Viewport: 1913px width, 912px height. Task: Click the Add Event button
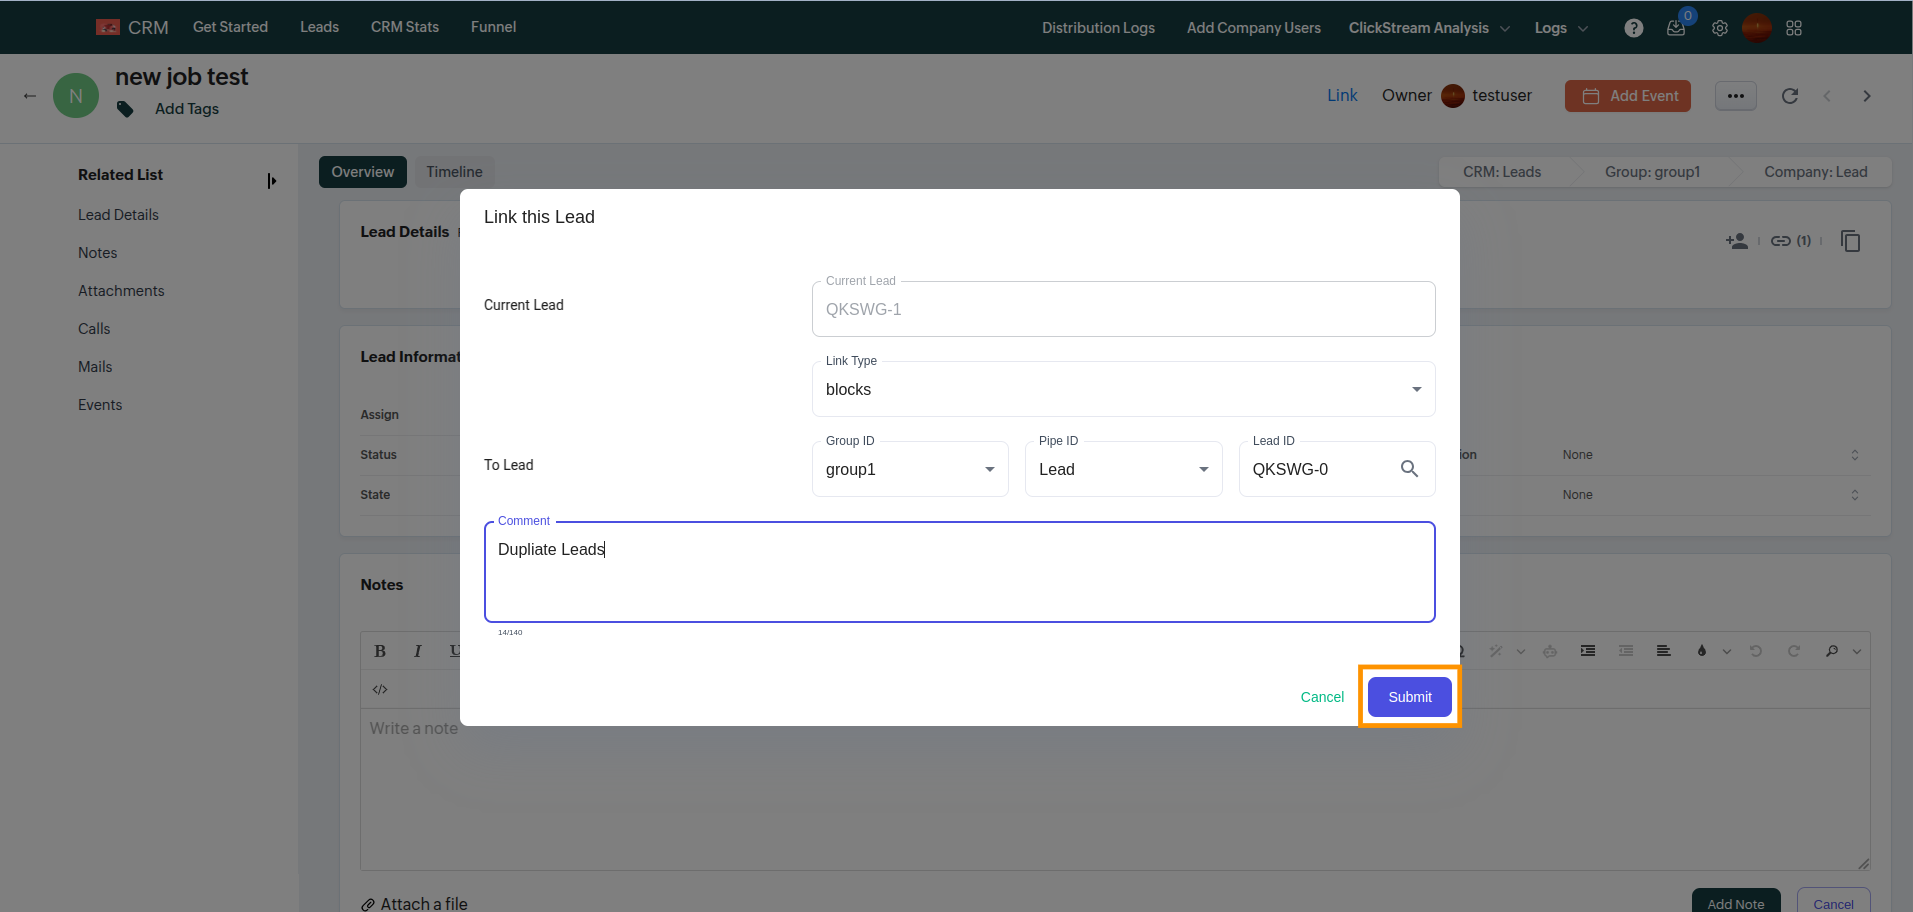click(x=1628, y=96)
